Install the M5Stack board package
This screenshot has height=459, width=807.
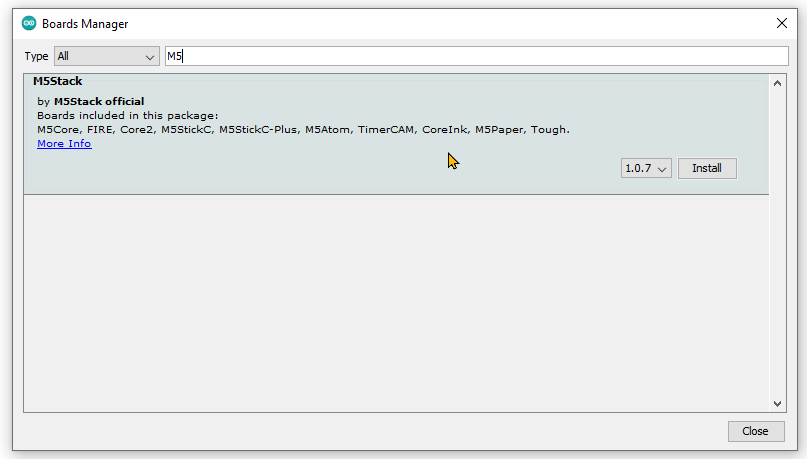707,168
